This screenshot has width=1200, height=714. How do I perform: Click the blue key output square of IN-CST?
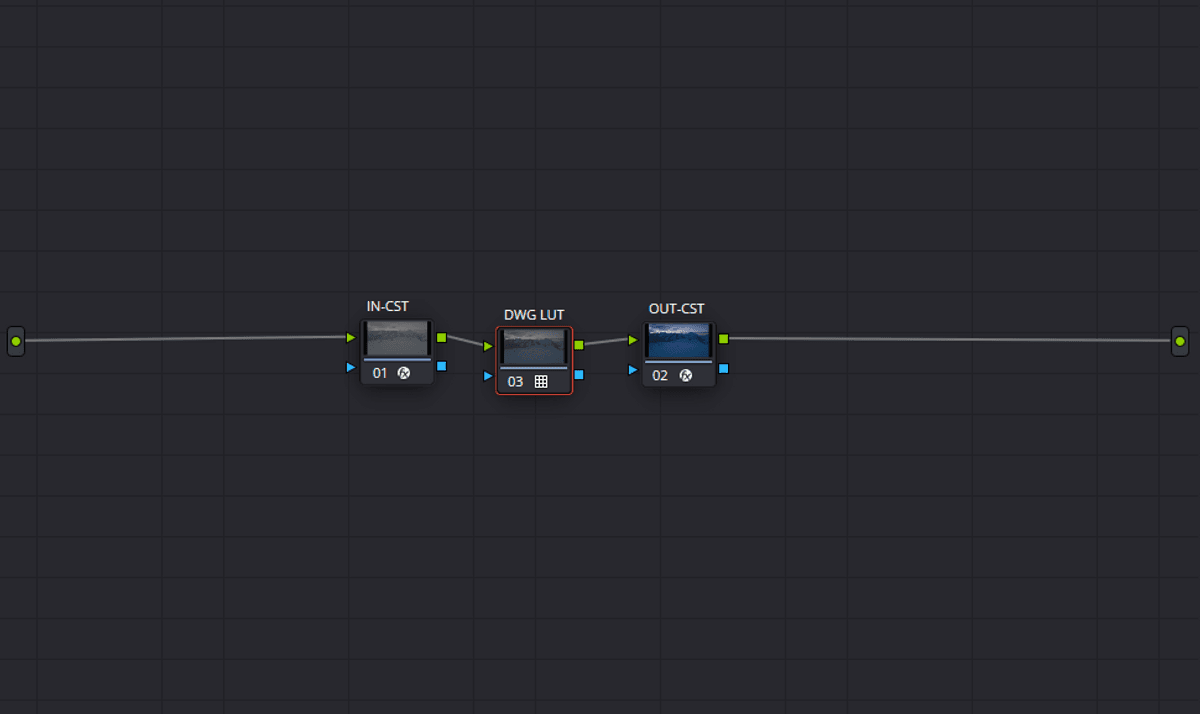pos(441,366)
